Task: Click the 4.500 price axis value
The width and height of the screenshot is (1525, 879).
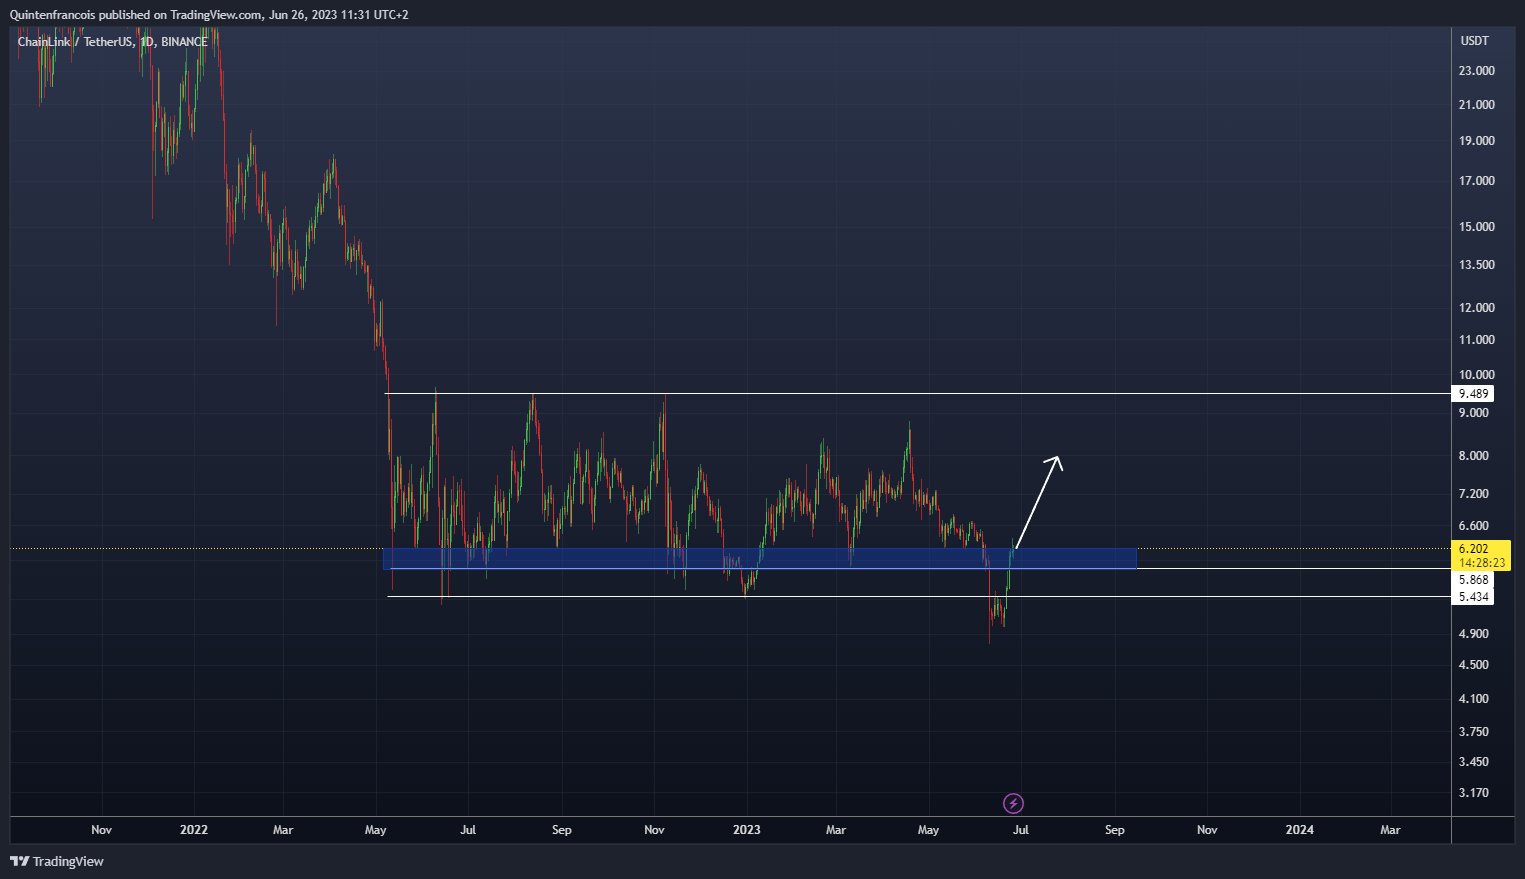Action: pyautogui.click(x=1473, y=665)
